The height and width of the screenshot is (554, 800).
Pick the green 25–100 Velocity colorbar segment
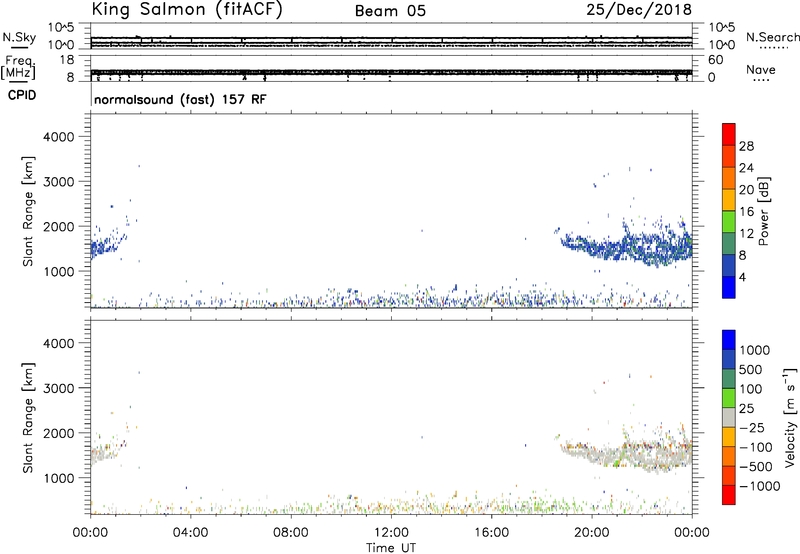[x=729, y=398]
